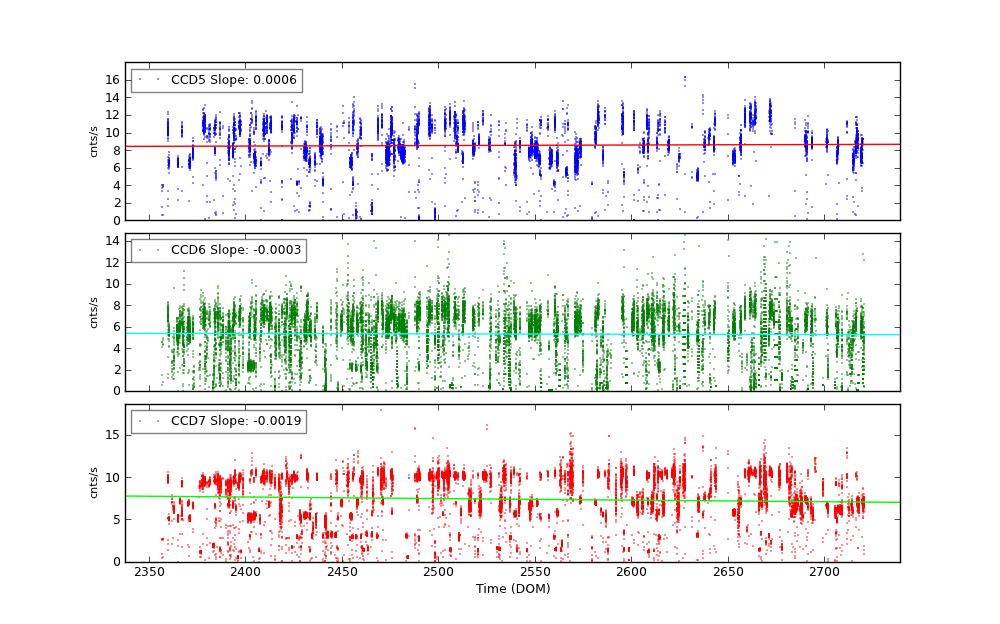The width and height of the screenshot is (1000, 624).
Task: Select the cnts/s label of the top plot
Action: pos(94,141)
